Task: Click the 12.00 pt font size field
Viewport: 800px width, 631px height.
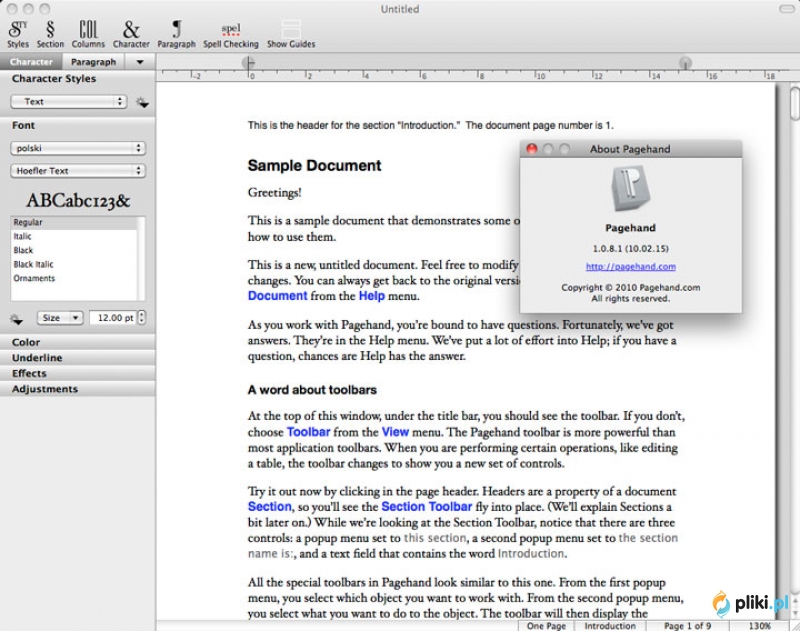Action: click(113, 318)
